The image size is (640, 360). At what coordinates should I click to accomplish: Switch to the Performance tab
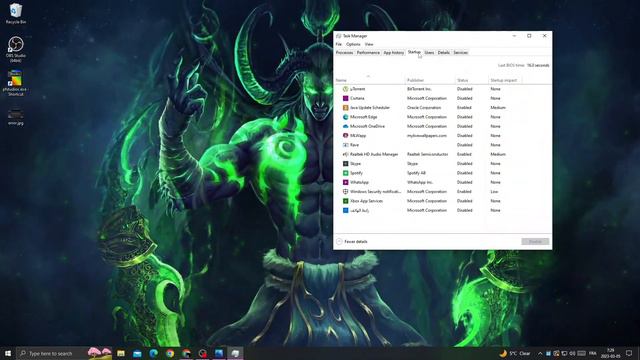pyautogui.click(x=368, y=53)
